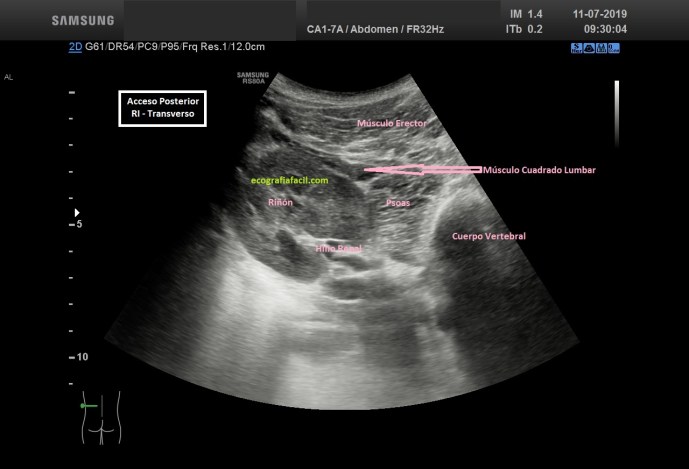The image size is (689, 469).
Task: Click the ecografiafacil.com watermark link
Action: click(290, 180)
